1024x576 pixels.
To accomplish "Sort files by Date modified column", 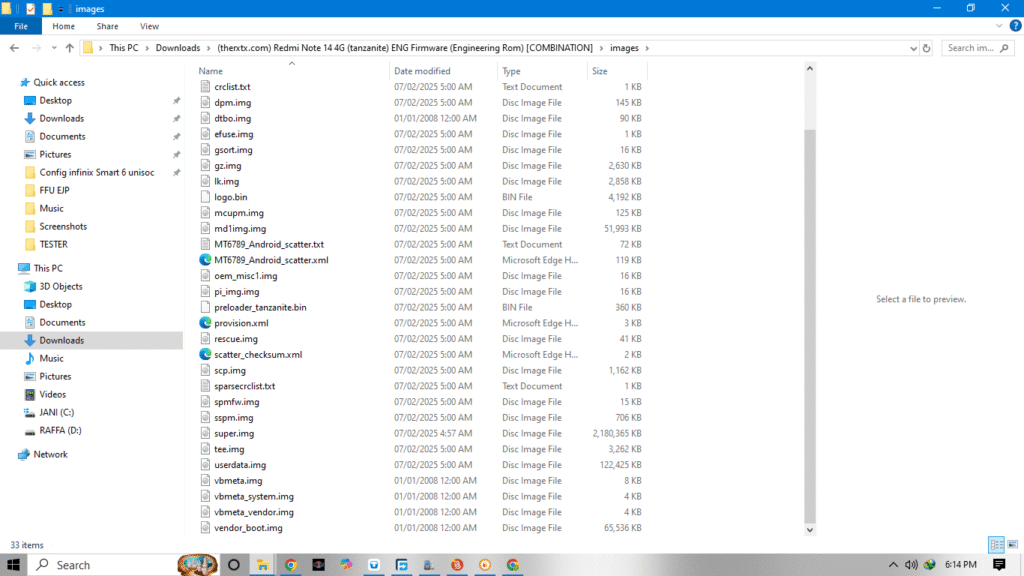I will tap(422, 71).
